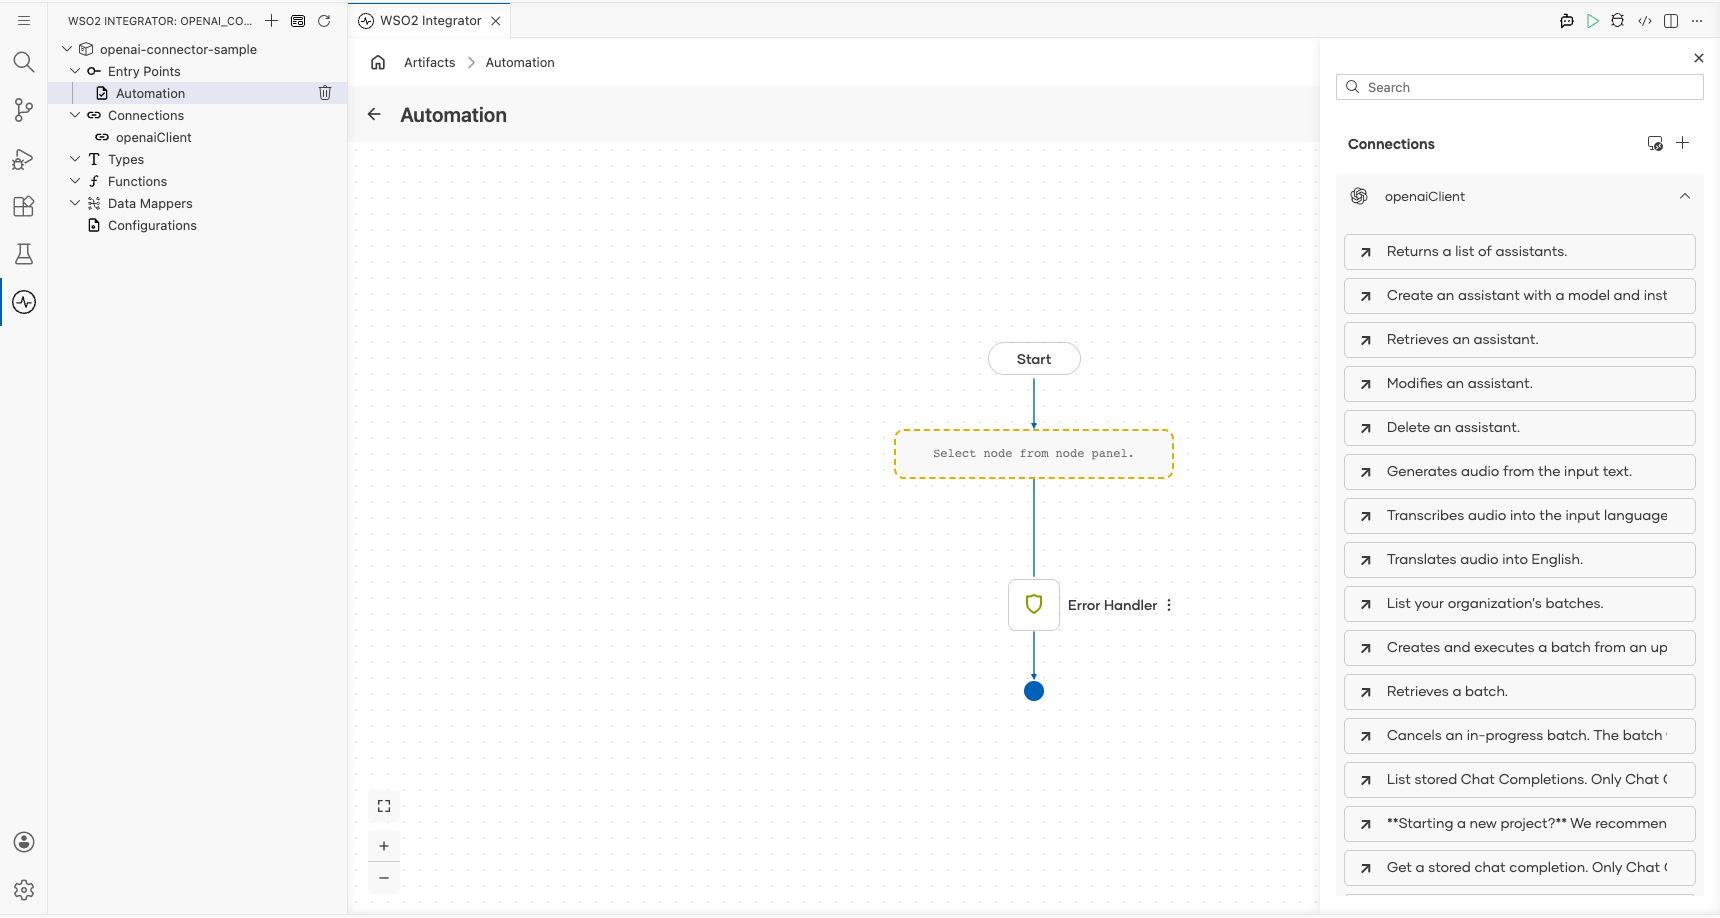Screen dimensions: 1720x918
Task: Open Error Handler options menu dots
Action: 1169,605
